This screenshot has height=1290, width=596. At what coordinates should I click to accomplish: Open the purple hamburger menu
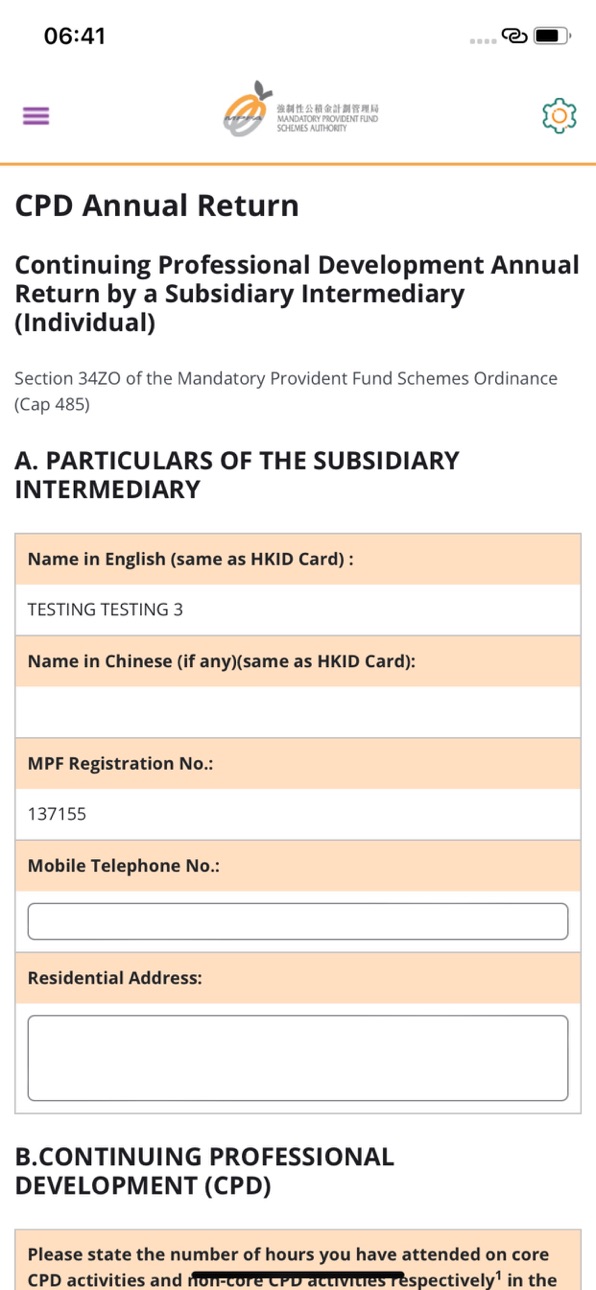point(36,116)
